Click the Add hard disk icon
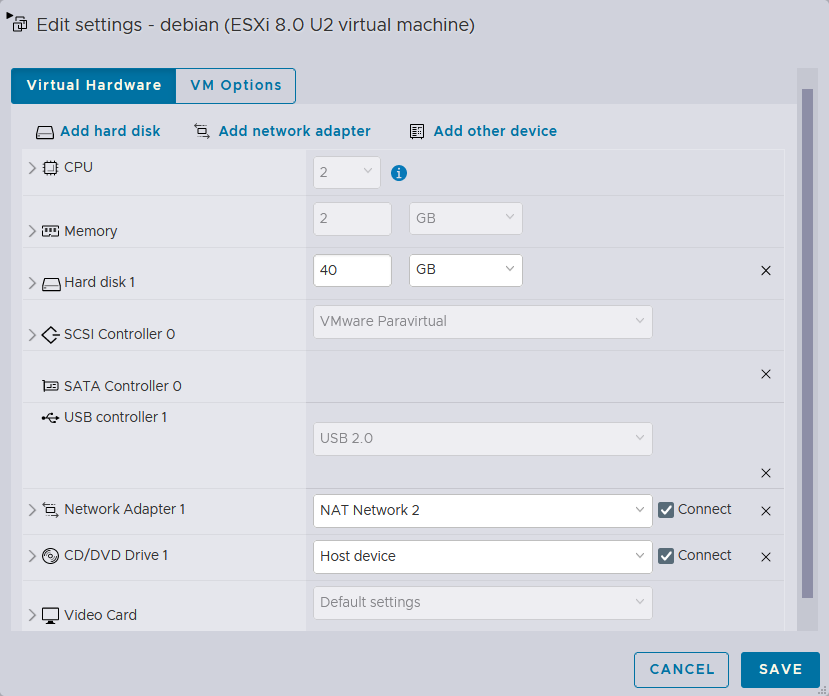This screenshot has height=696, width=829. pos(44,132)
